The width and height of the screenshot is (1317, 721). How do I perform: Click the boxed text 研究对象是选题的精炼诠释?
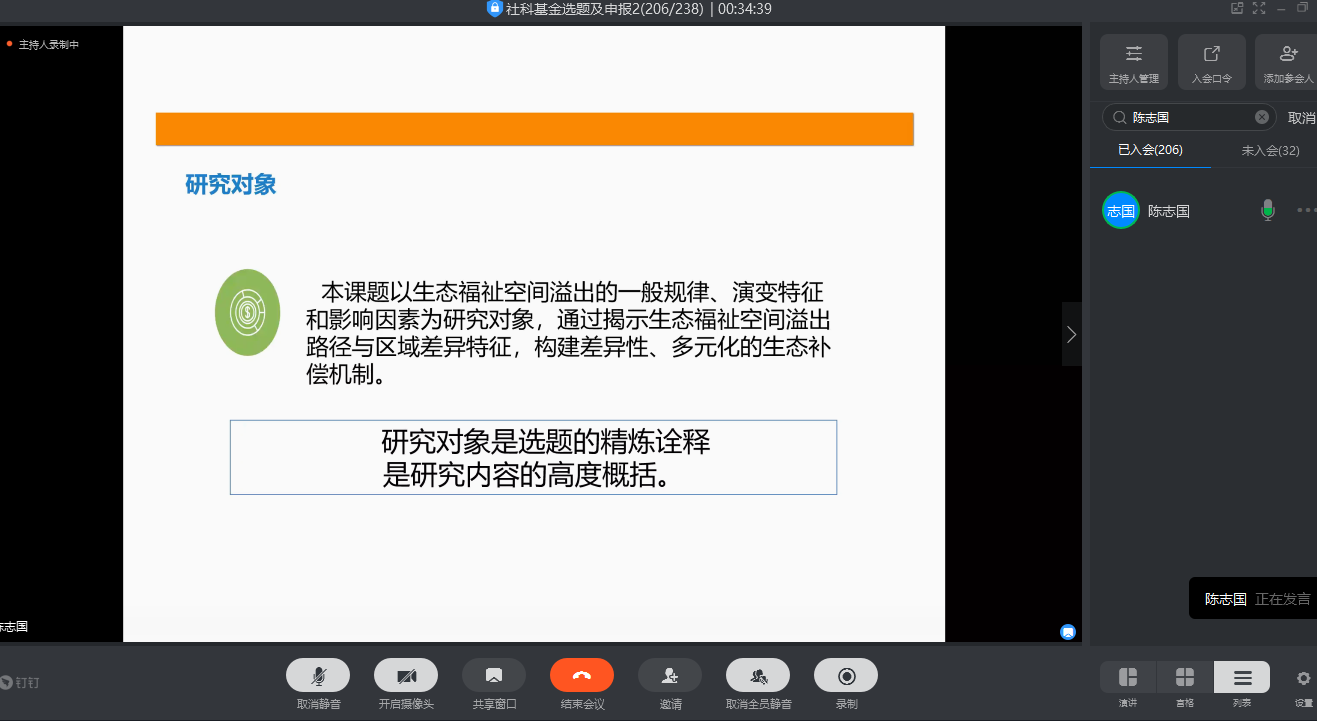pyautogui.click(x=546, y=441)
